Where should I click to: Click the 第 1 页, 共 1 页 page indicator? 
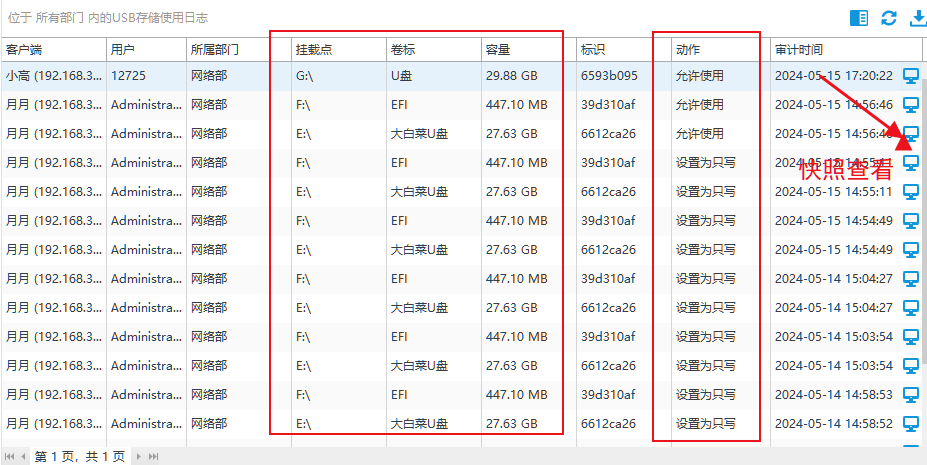(x=79, y=456)
